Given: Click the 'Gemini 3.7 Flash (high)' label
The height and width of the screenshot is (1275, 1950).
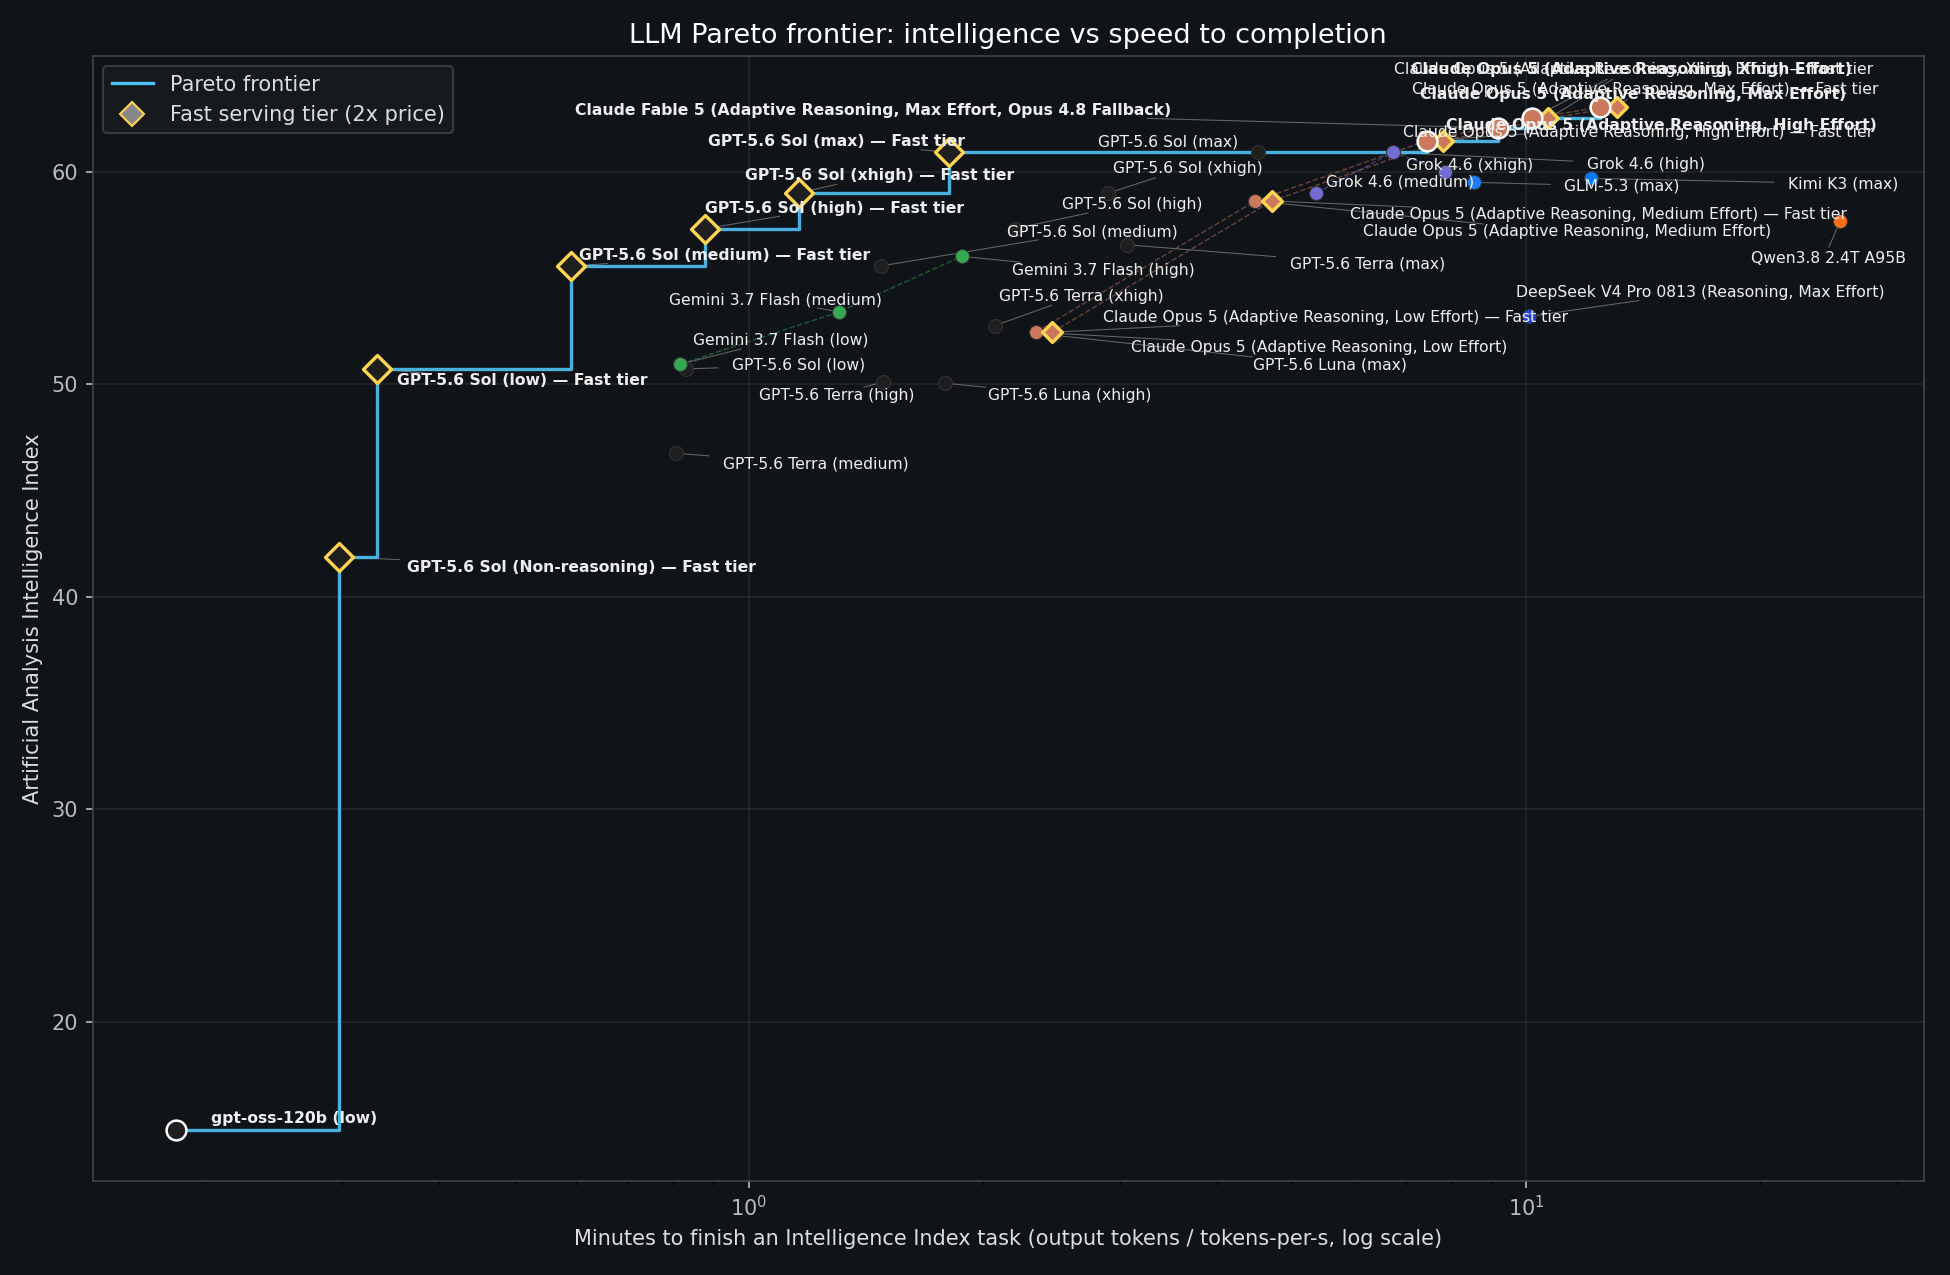Looking at the screenshot, I should pos(1103,270).
